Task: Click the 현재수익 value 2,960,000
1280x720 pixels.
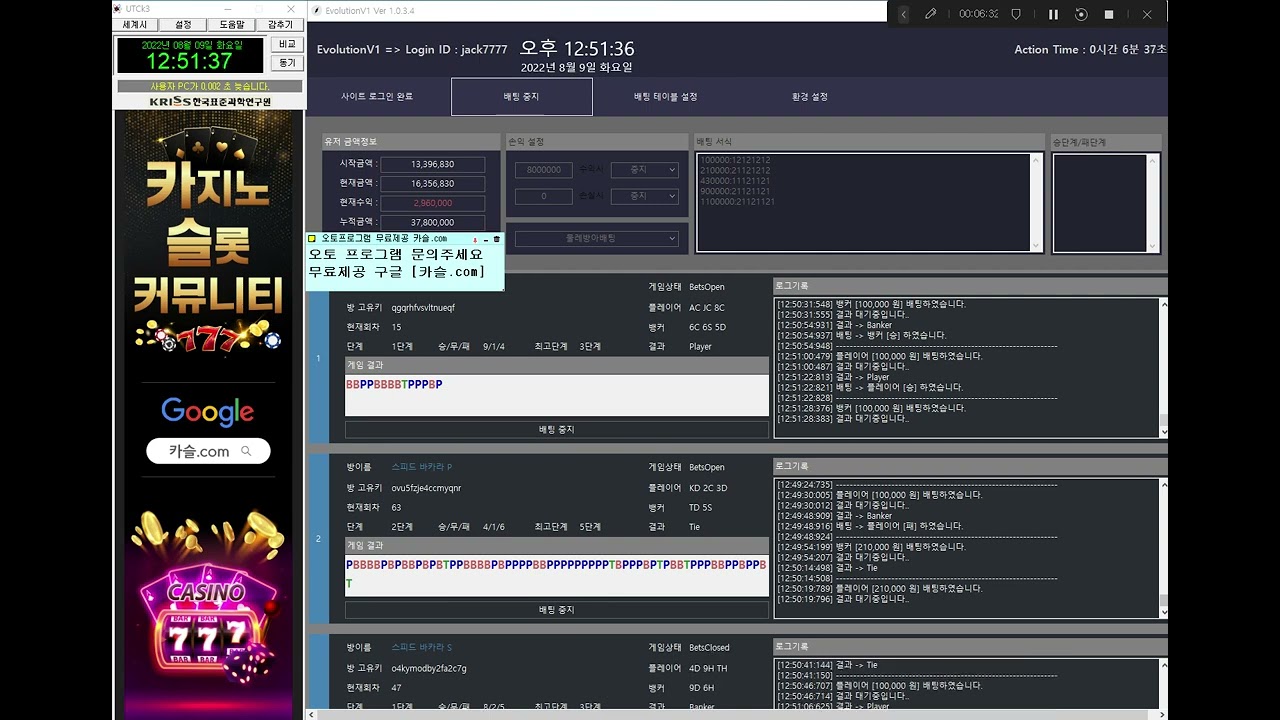Action: pos(432,203)
